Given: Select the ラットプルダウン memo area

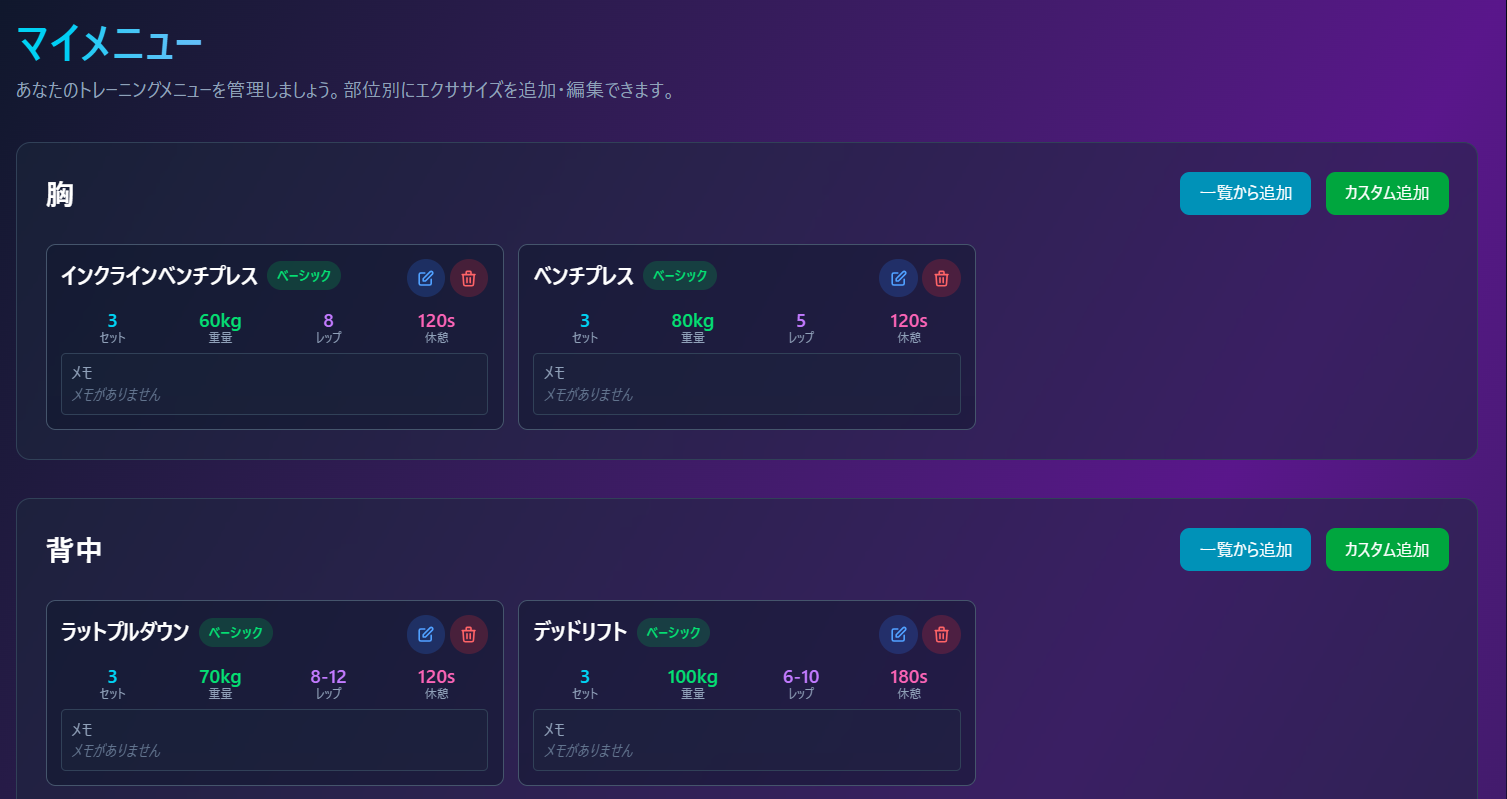Looking at the screenshot, I should point(274,740).
